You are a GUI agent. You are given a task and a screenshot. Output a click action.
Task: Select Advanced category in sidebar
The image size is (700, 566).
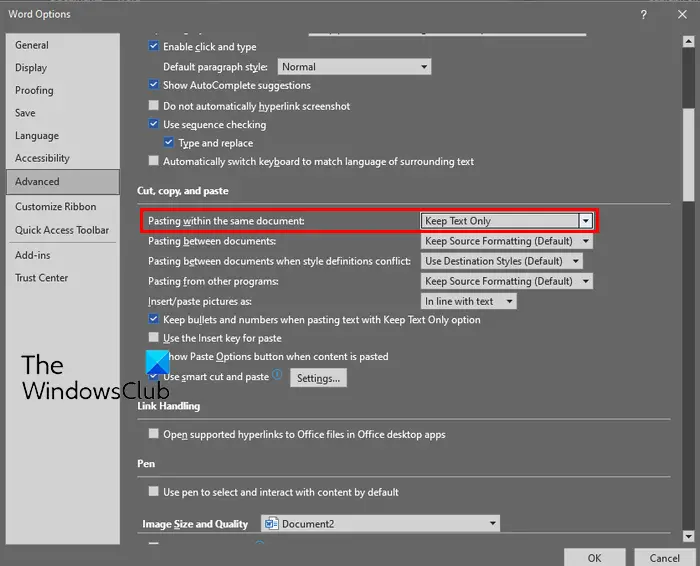click(63, 182)
